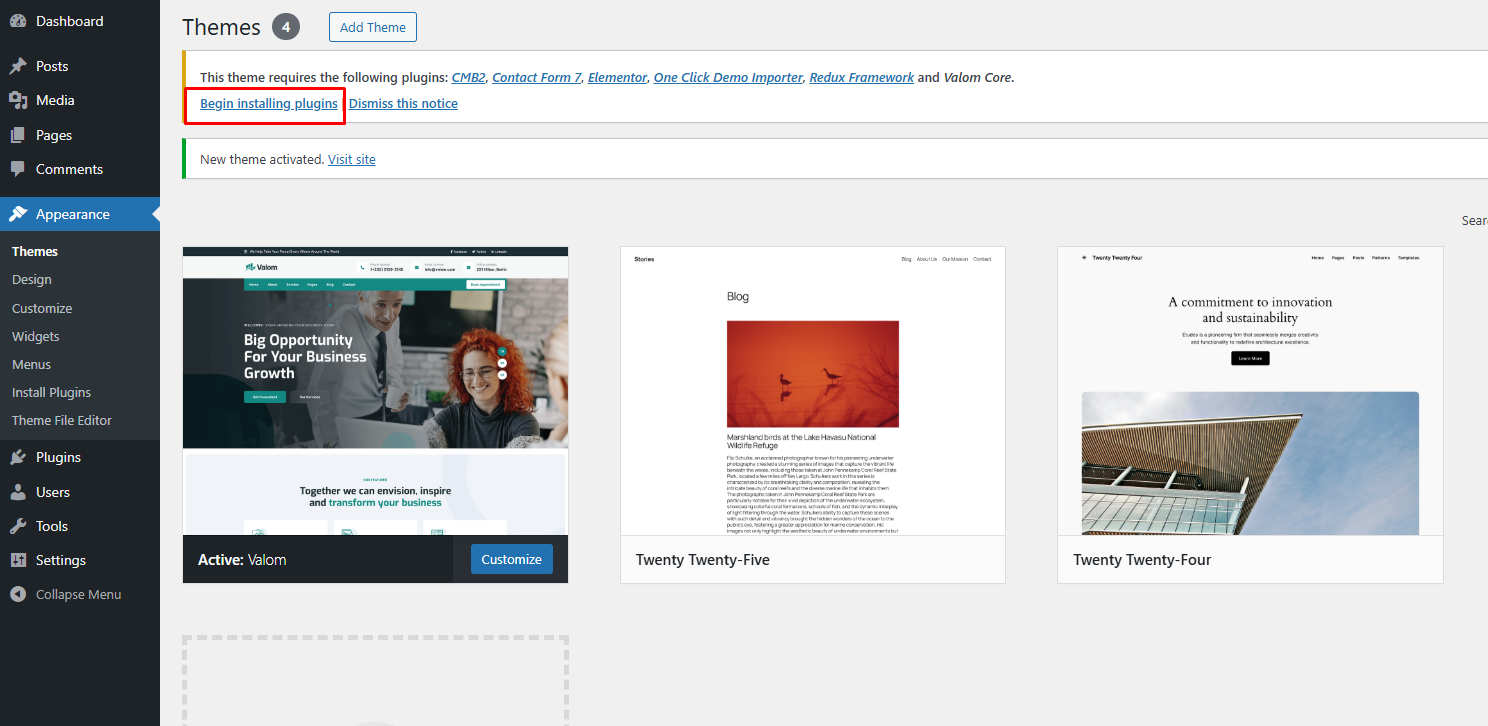Open Theme File Editor
The width and height of the screenshot is (1488, 726).
click(x=62, y=420)
